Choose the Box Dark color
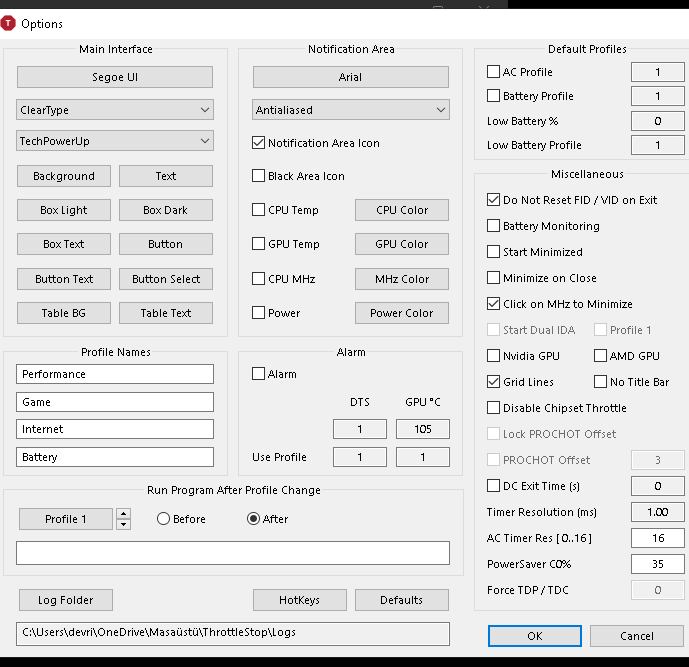Screen dimensions: 689x667 coord(166,210)
